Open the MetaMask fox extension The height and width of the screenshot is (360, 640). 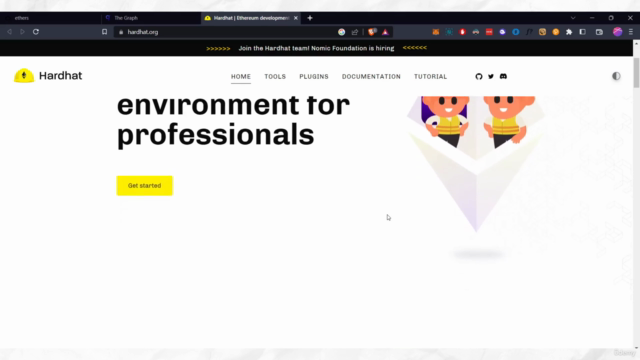[x=436, y=32]
